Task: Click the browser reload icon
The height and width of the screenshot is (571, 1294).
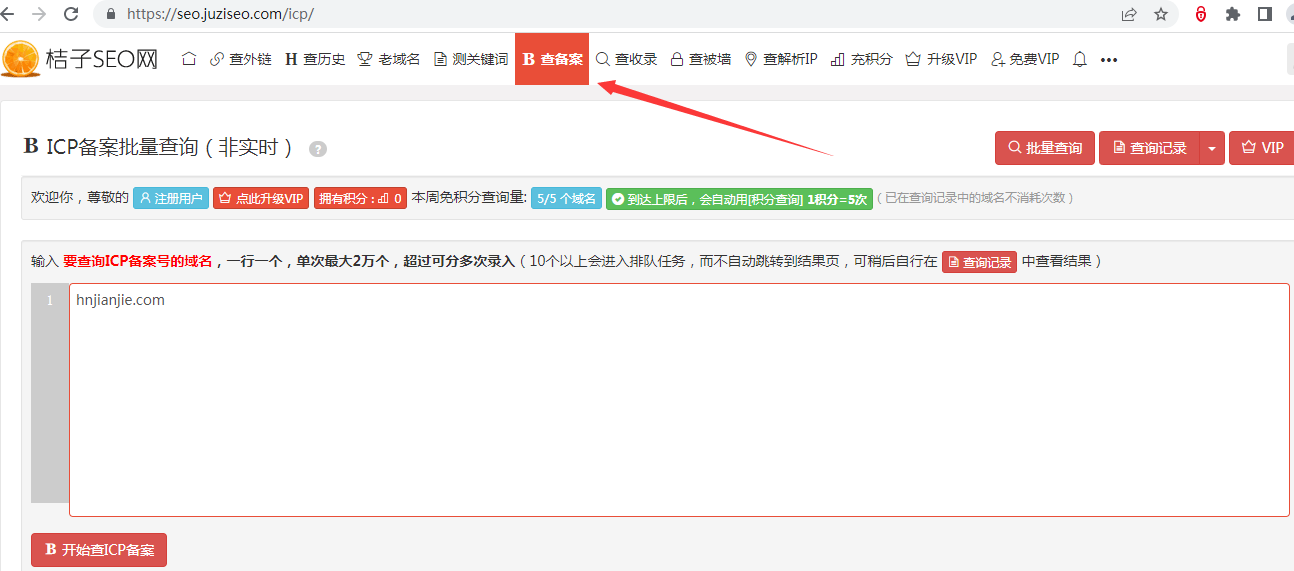Action: [x=71, y=14]
